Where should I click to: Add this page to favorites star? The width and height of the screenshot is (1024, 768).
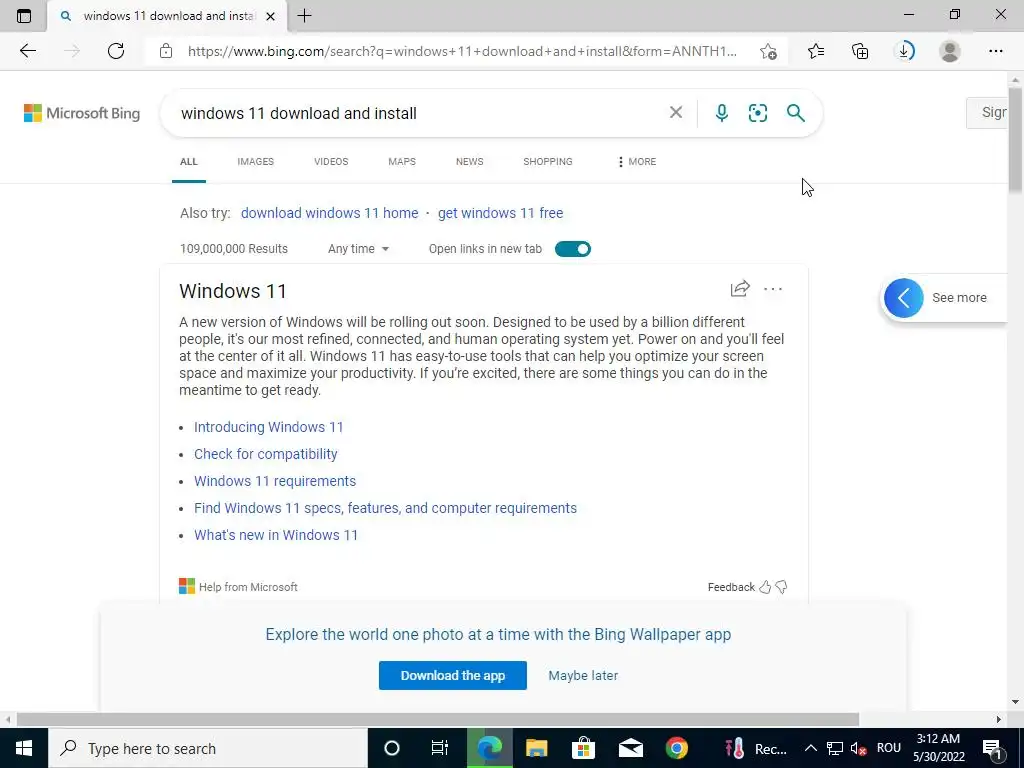[769, 51]
